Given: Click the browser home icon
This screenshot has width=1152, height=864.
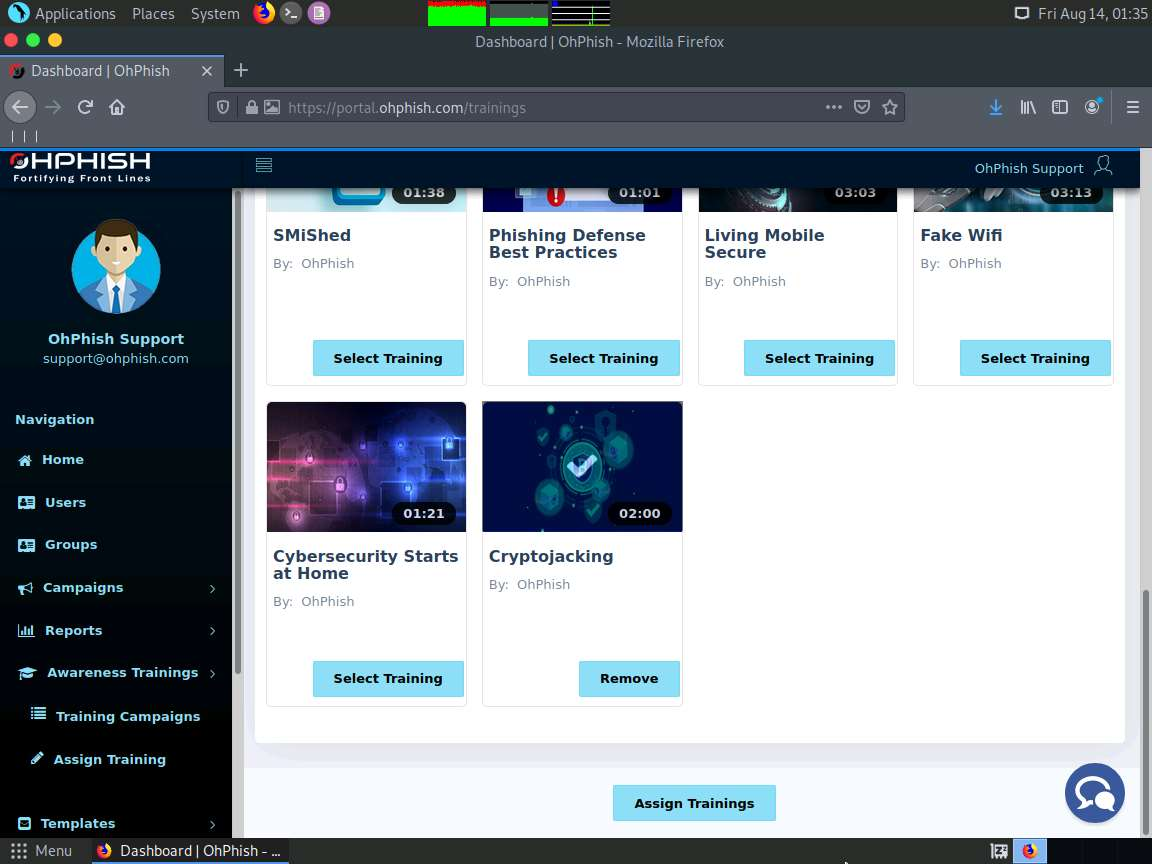Looking at the screenshot, I should [117, 107].
